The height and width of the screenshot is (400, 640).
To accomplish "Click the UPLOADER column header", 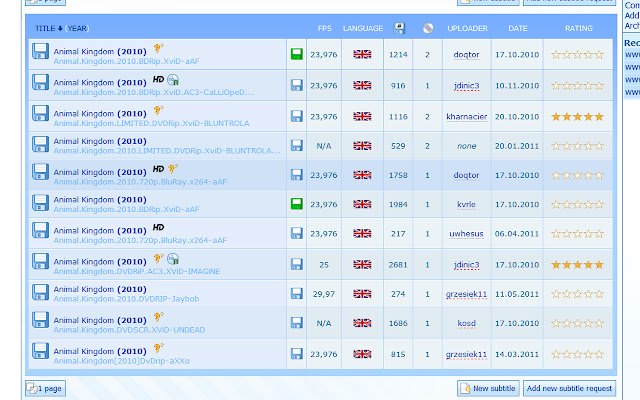I will [467, 29].
